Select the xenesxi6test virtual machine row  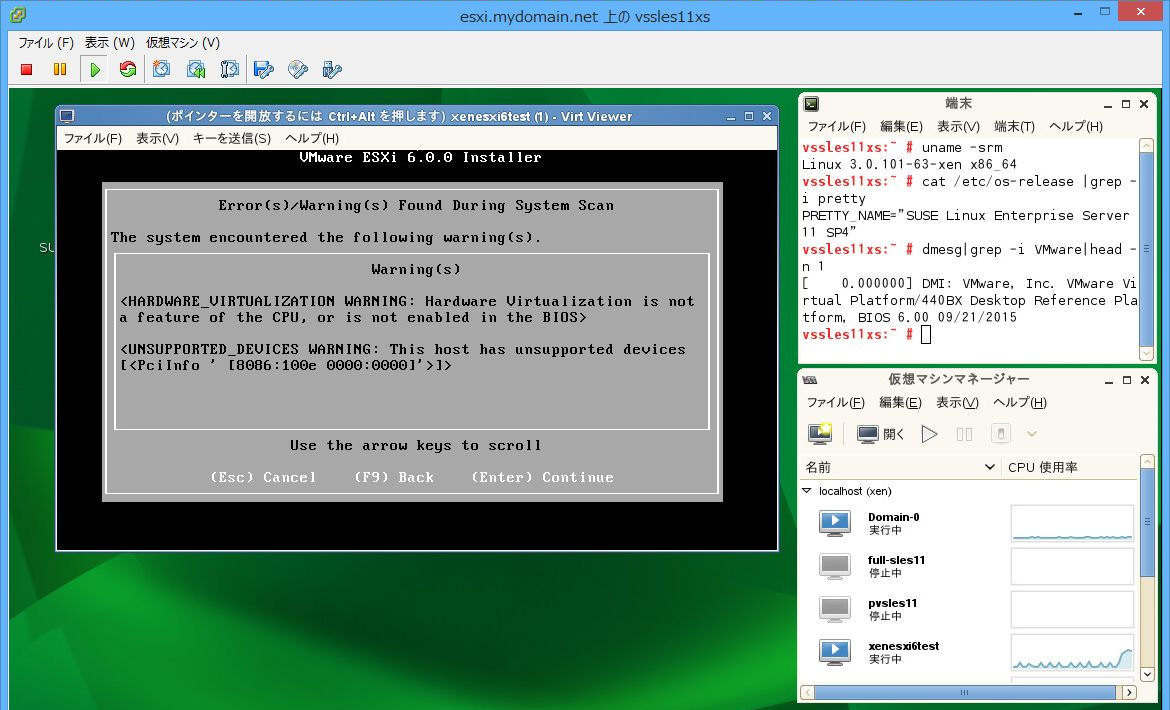[969, 652]
